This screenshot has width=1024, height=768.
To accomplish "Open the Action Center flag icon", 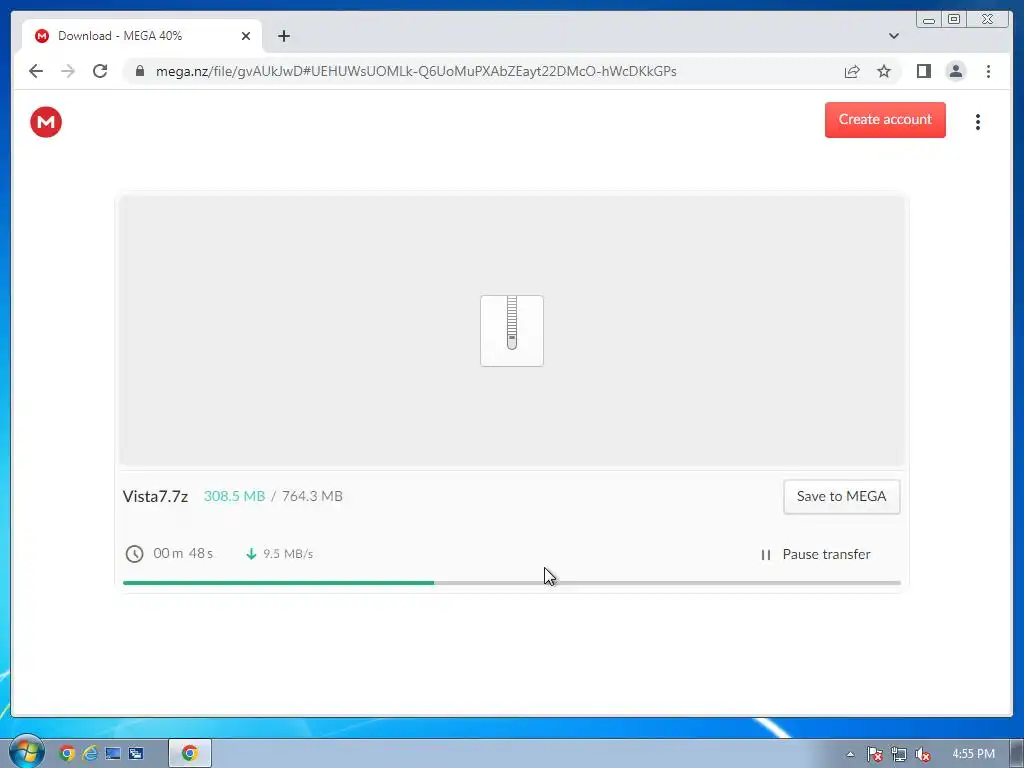I will (874, 754).
